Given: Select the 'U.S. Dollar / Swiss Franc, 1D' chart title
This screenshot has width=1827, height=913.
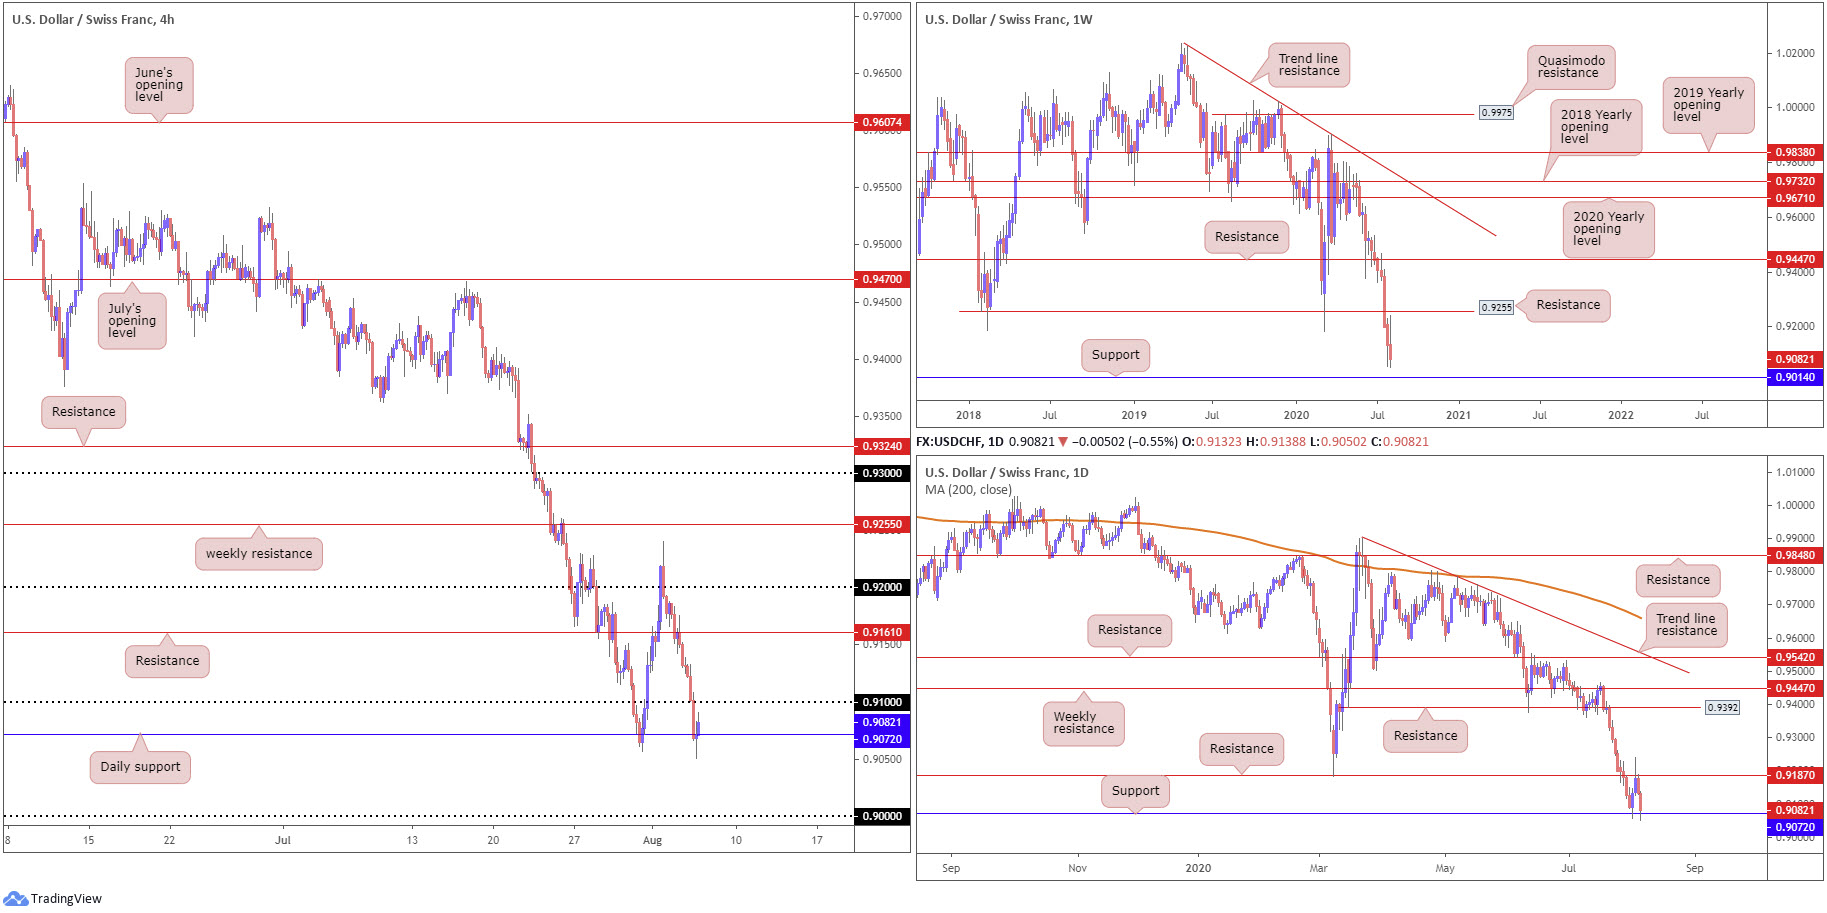Looking at the screenshot, I should coord(1006,472).
